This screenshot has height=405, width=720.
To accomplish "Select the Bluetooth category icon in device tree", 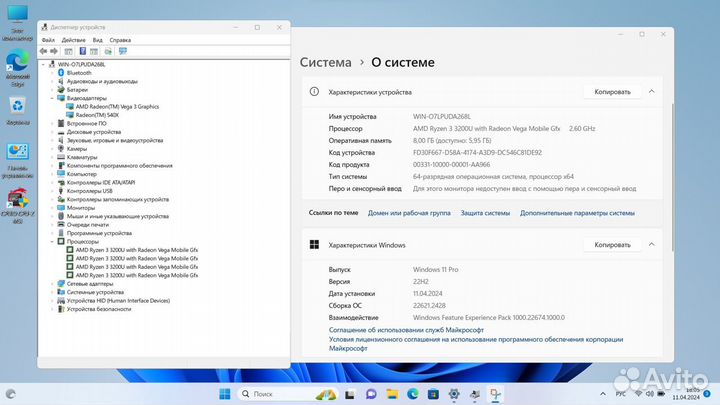I will (x=61, y=73).
